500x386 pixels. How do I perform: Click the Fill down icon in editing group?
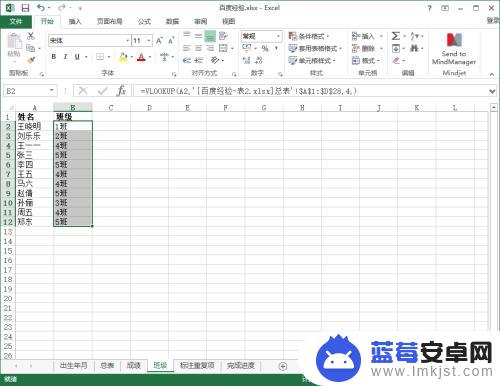tap(396, 48)
